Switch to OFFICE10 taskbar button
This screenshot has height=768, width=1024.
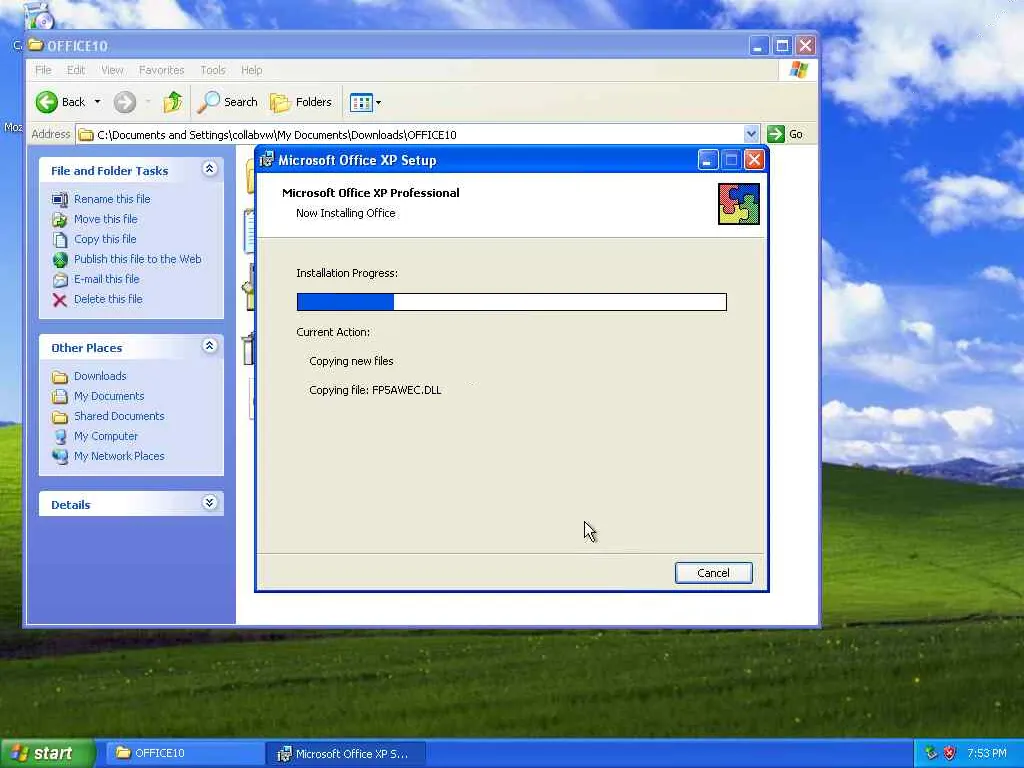tap(185, 754)
